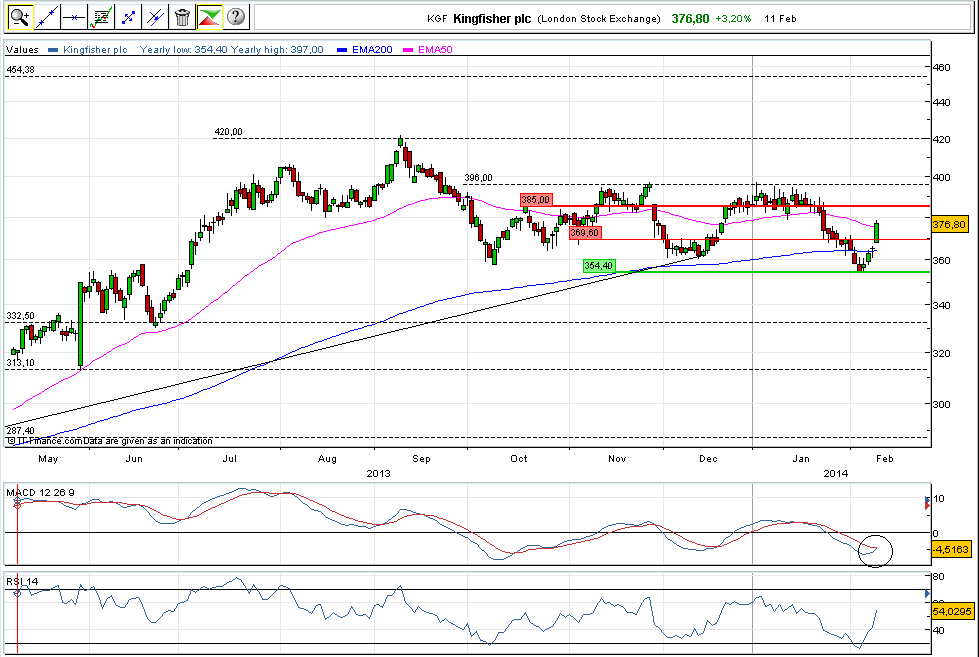Click the red '369,60' level label
Screen dimensions: 979x657
click(x=585, y=233)
